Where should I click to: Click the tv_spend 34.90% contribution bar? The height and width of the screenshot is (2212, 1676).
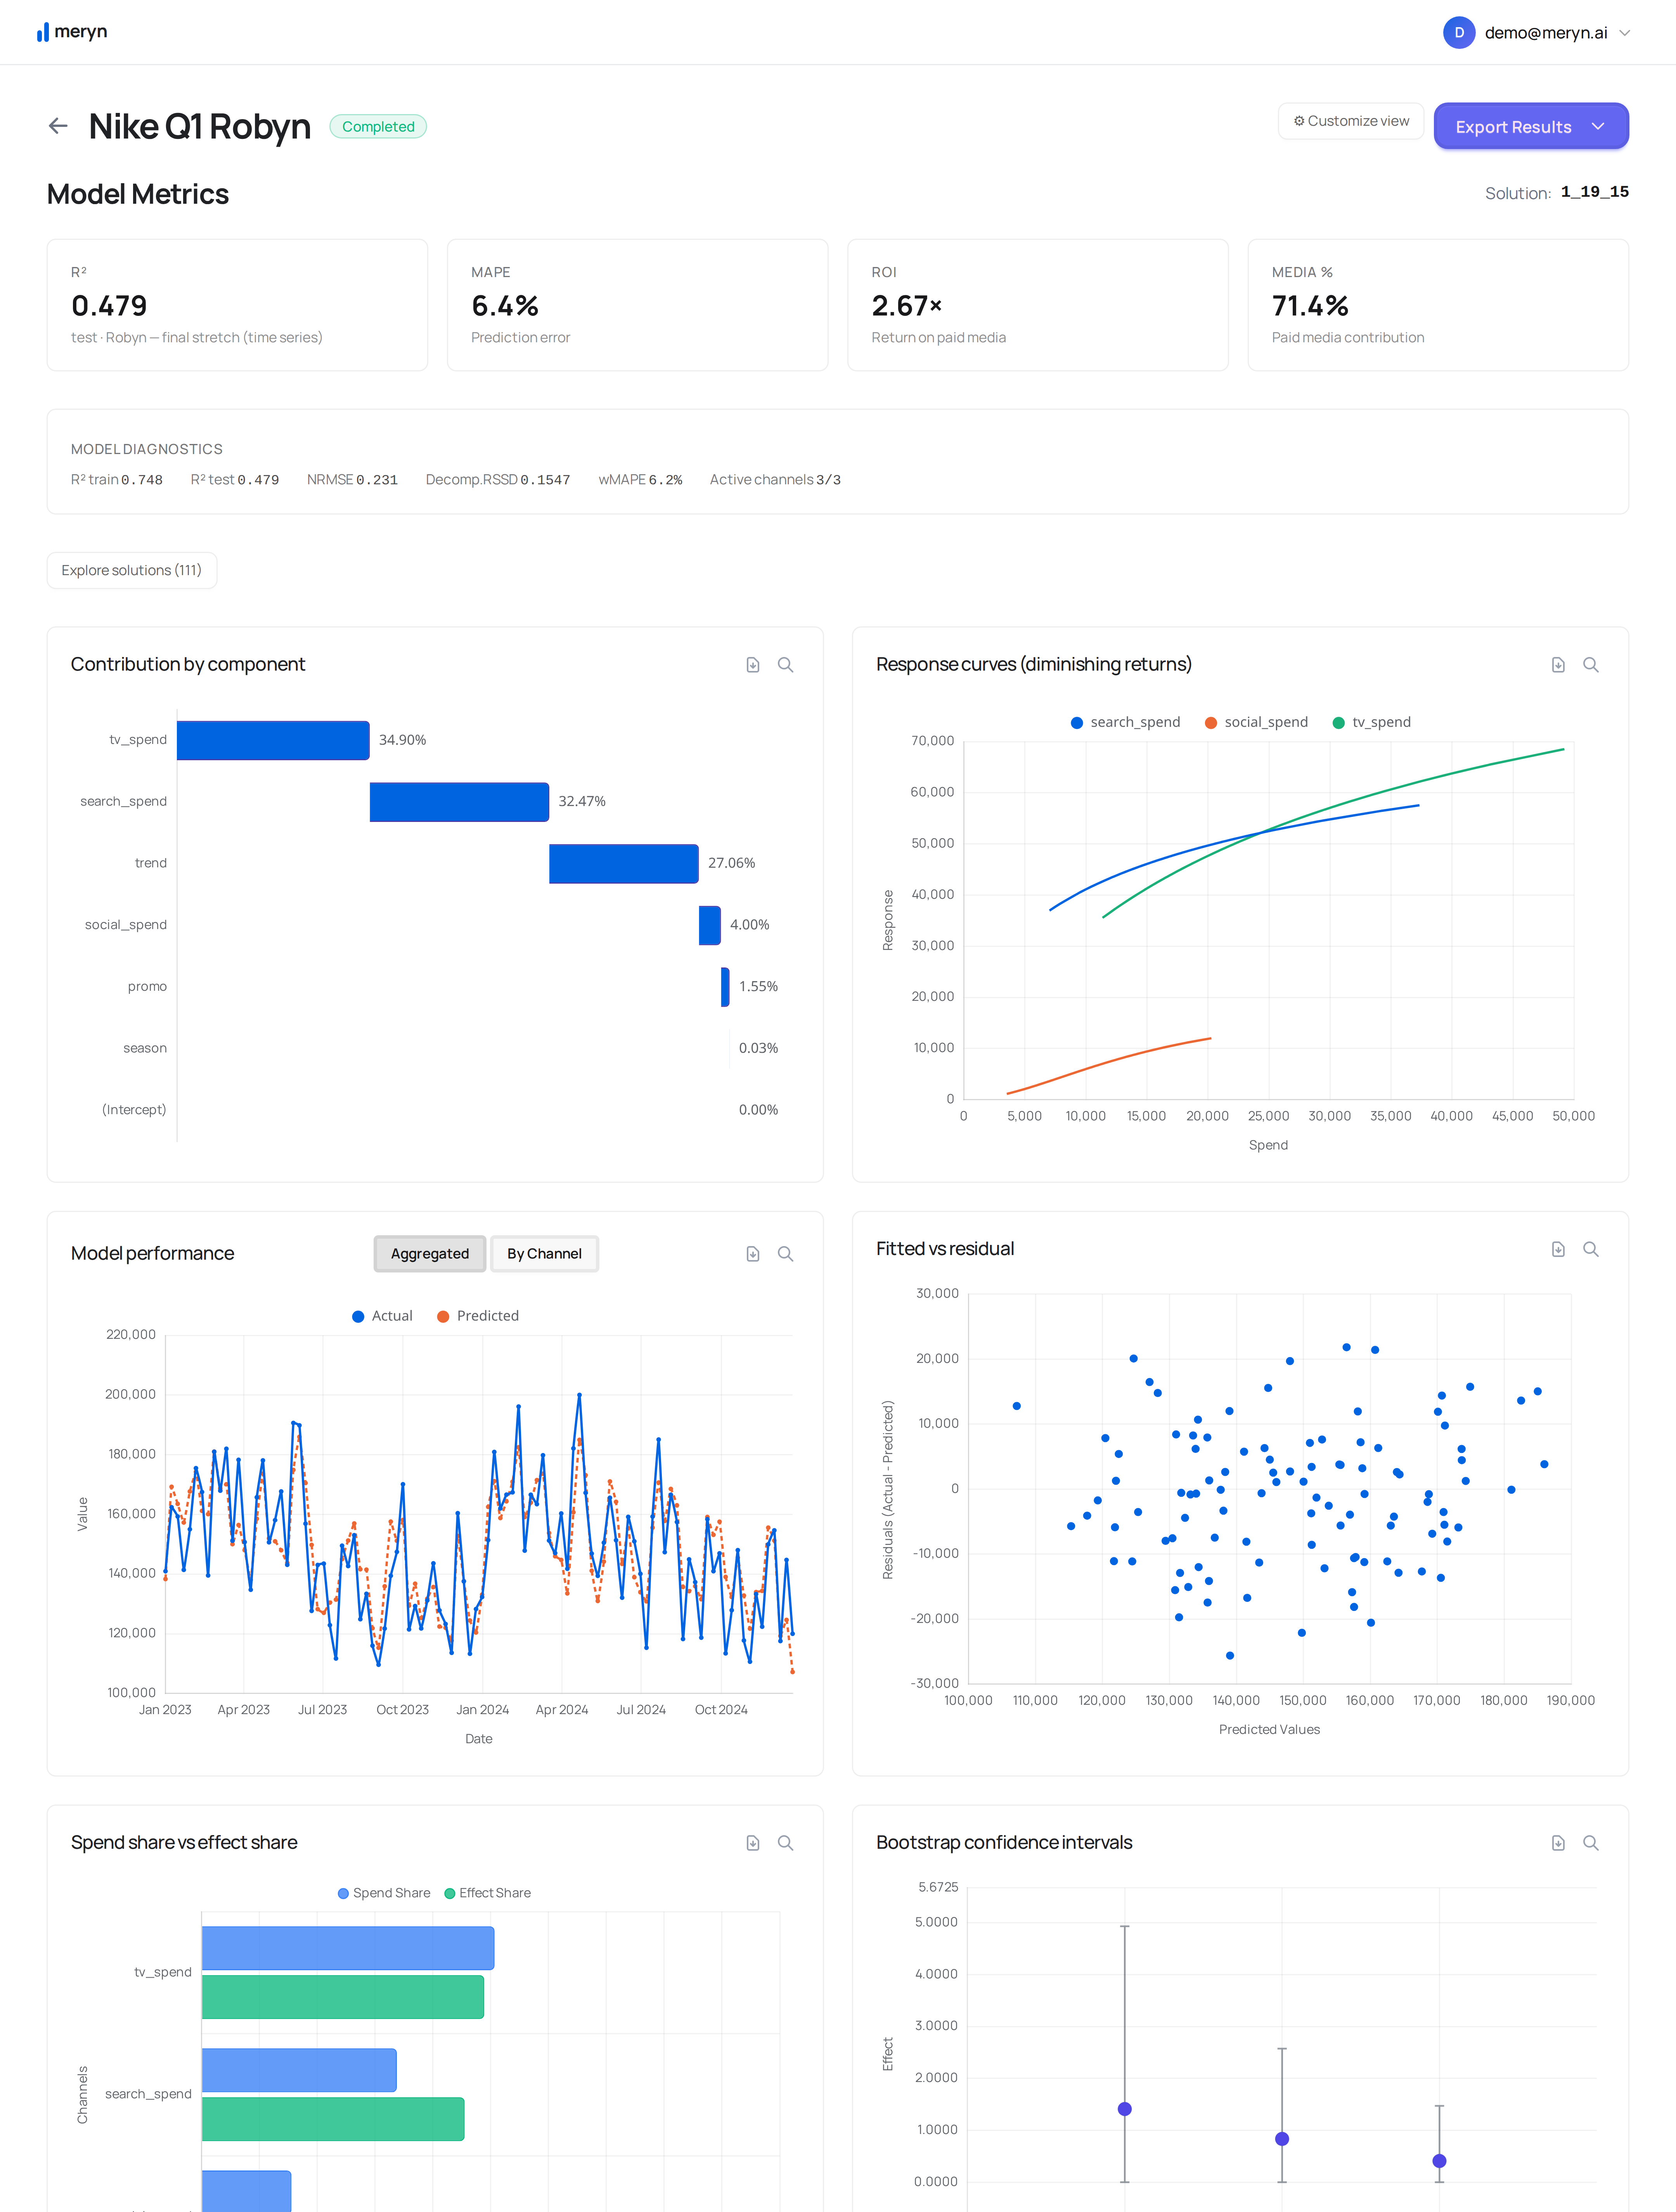[273, 740]
